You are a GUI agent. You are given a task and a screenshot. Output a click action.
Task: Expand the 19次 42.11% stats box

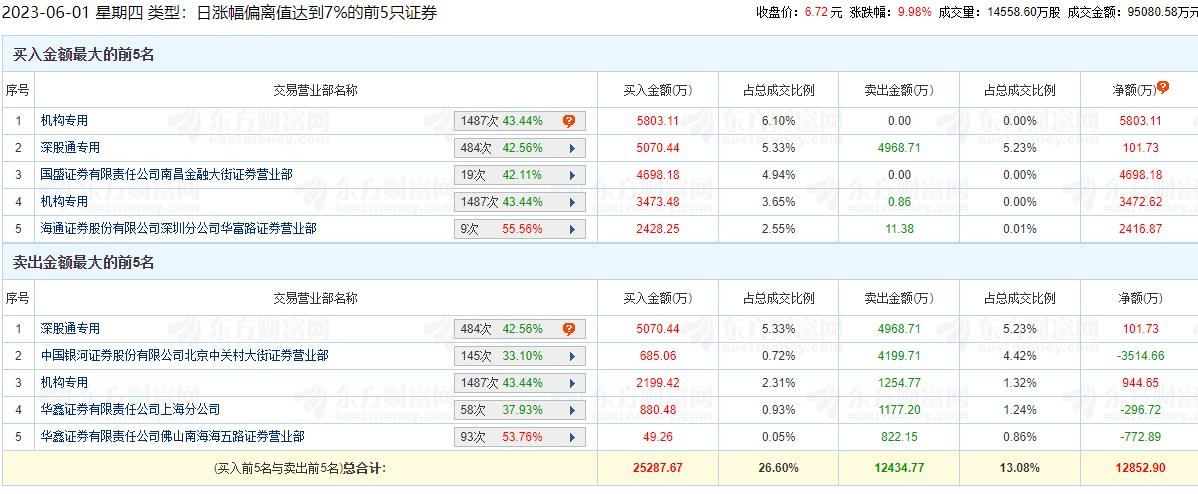519,175
